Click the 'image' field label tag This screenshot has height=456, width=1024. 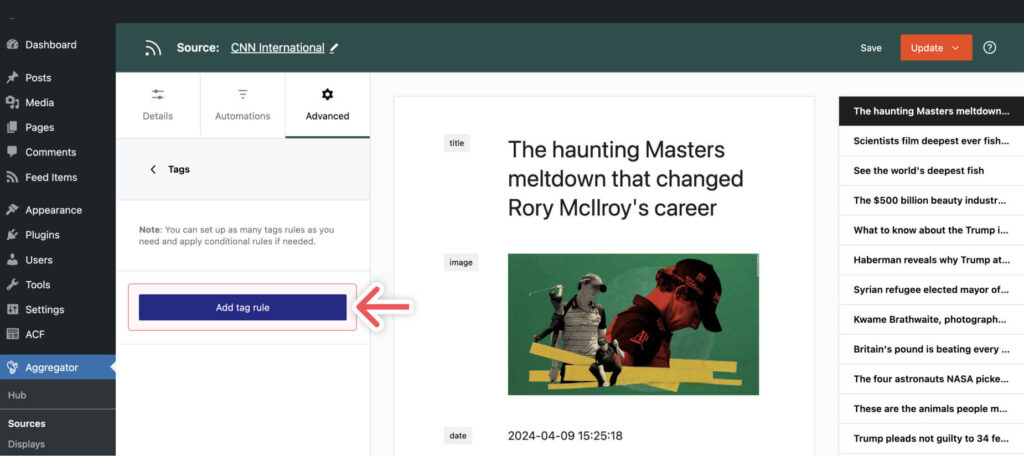pos(460,263)
